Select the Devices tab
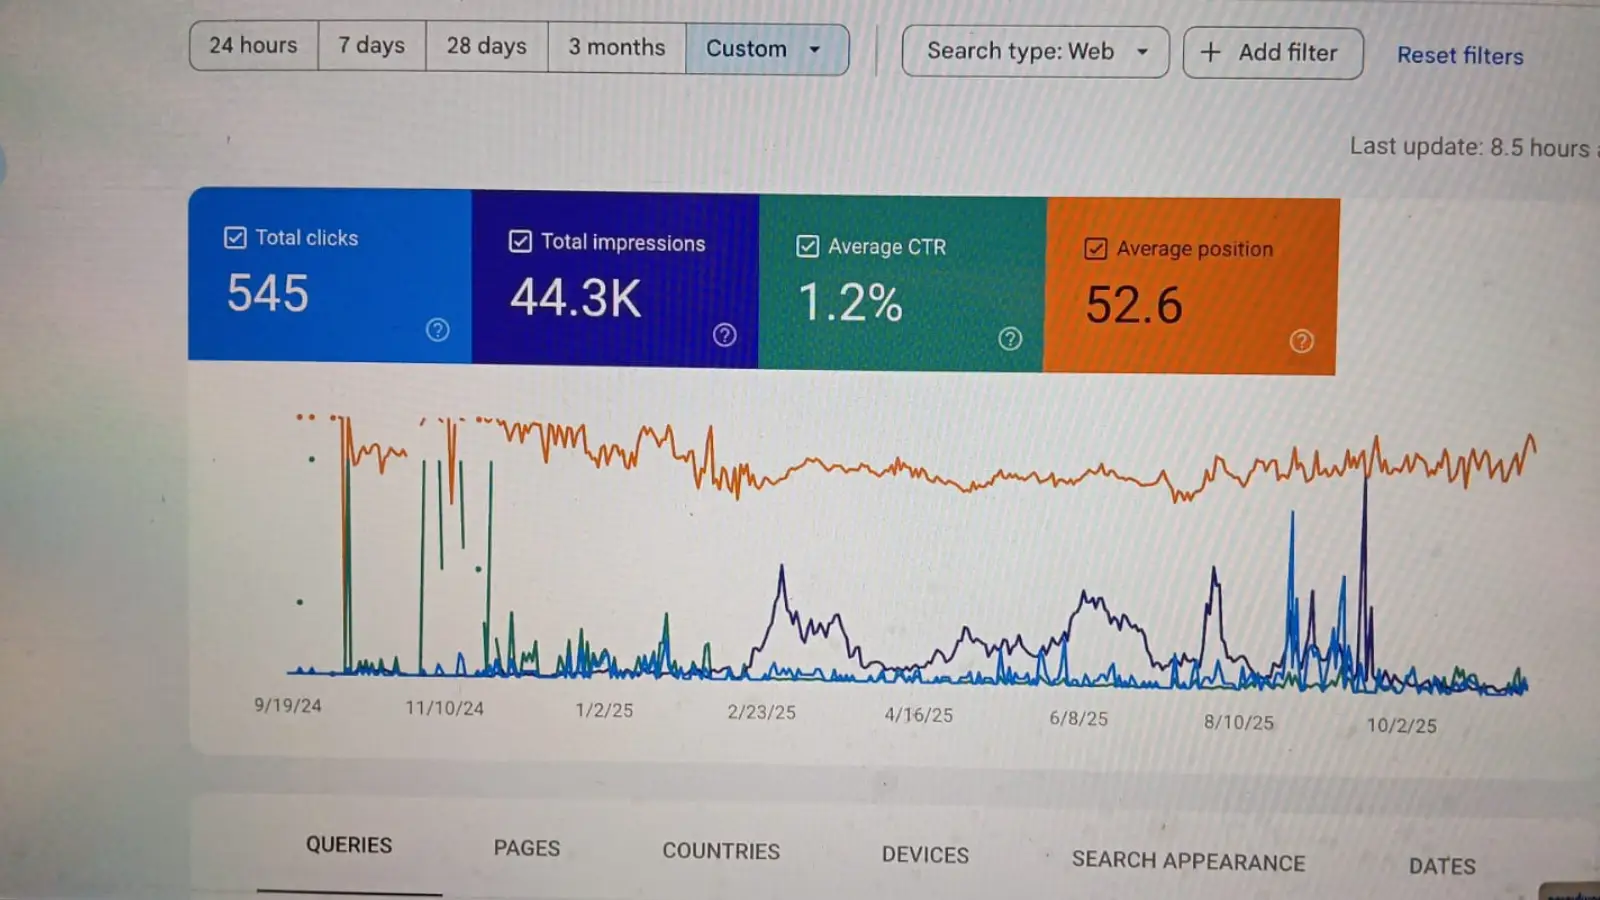Viewport: 1600px width, 900px height. pos(925,855)
